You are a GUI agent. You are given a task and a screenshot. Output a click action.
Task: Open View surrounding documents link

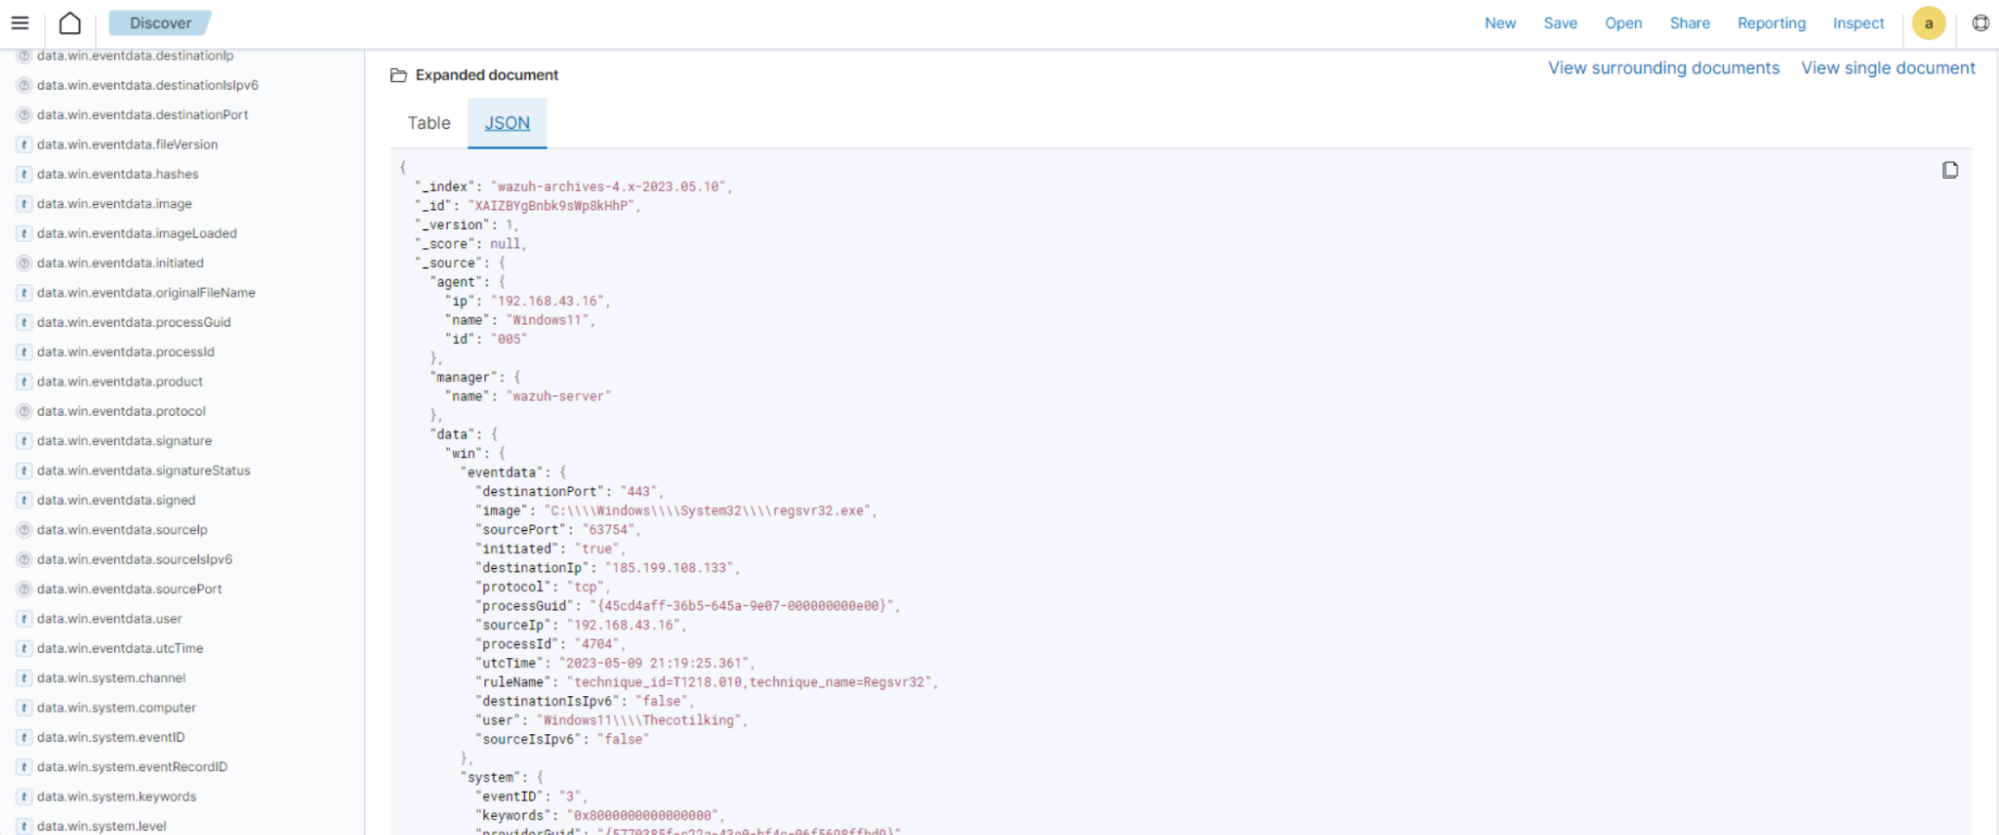pyautogui.click(x=1663, y=68)
